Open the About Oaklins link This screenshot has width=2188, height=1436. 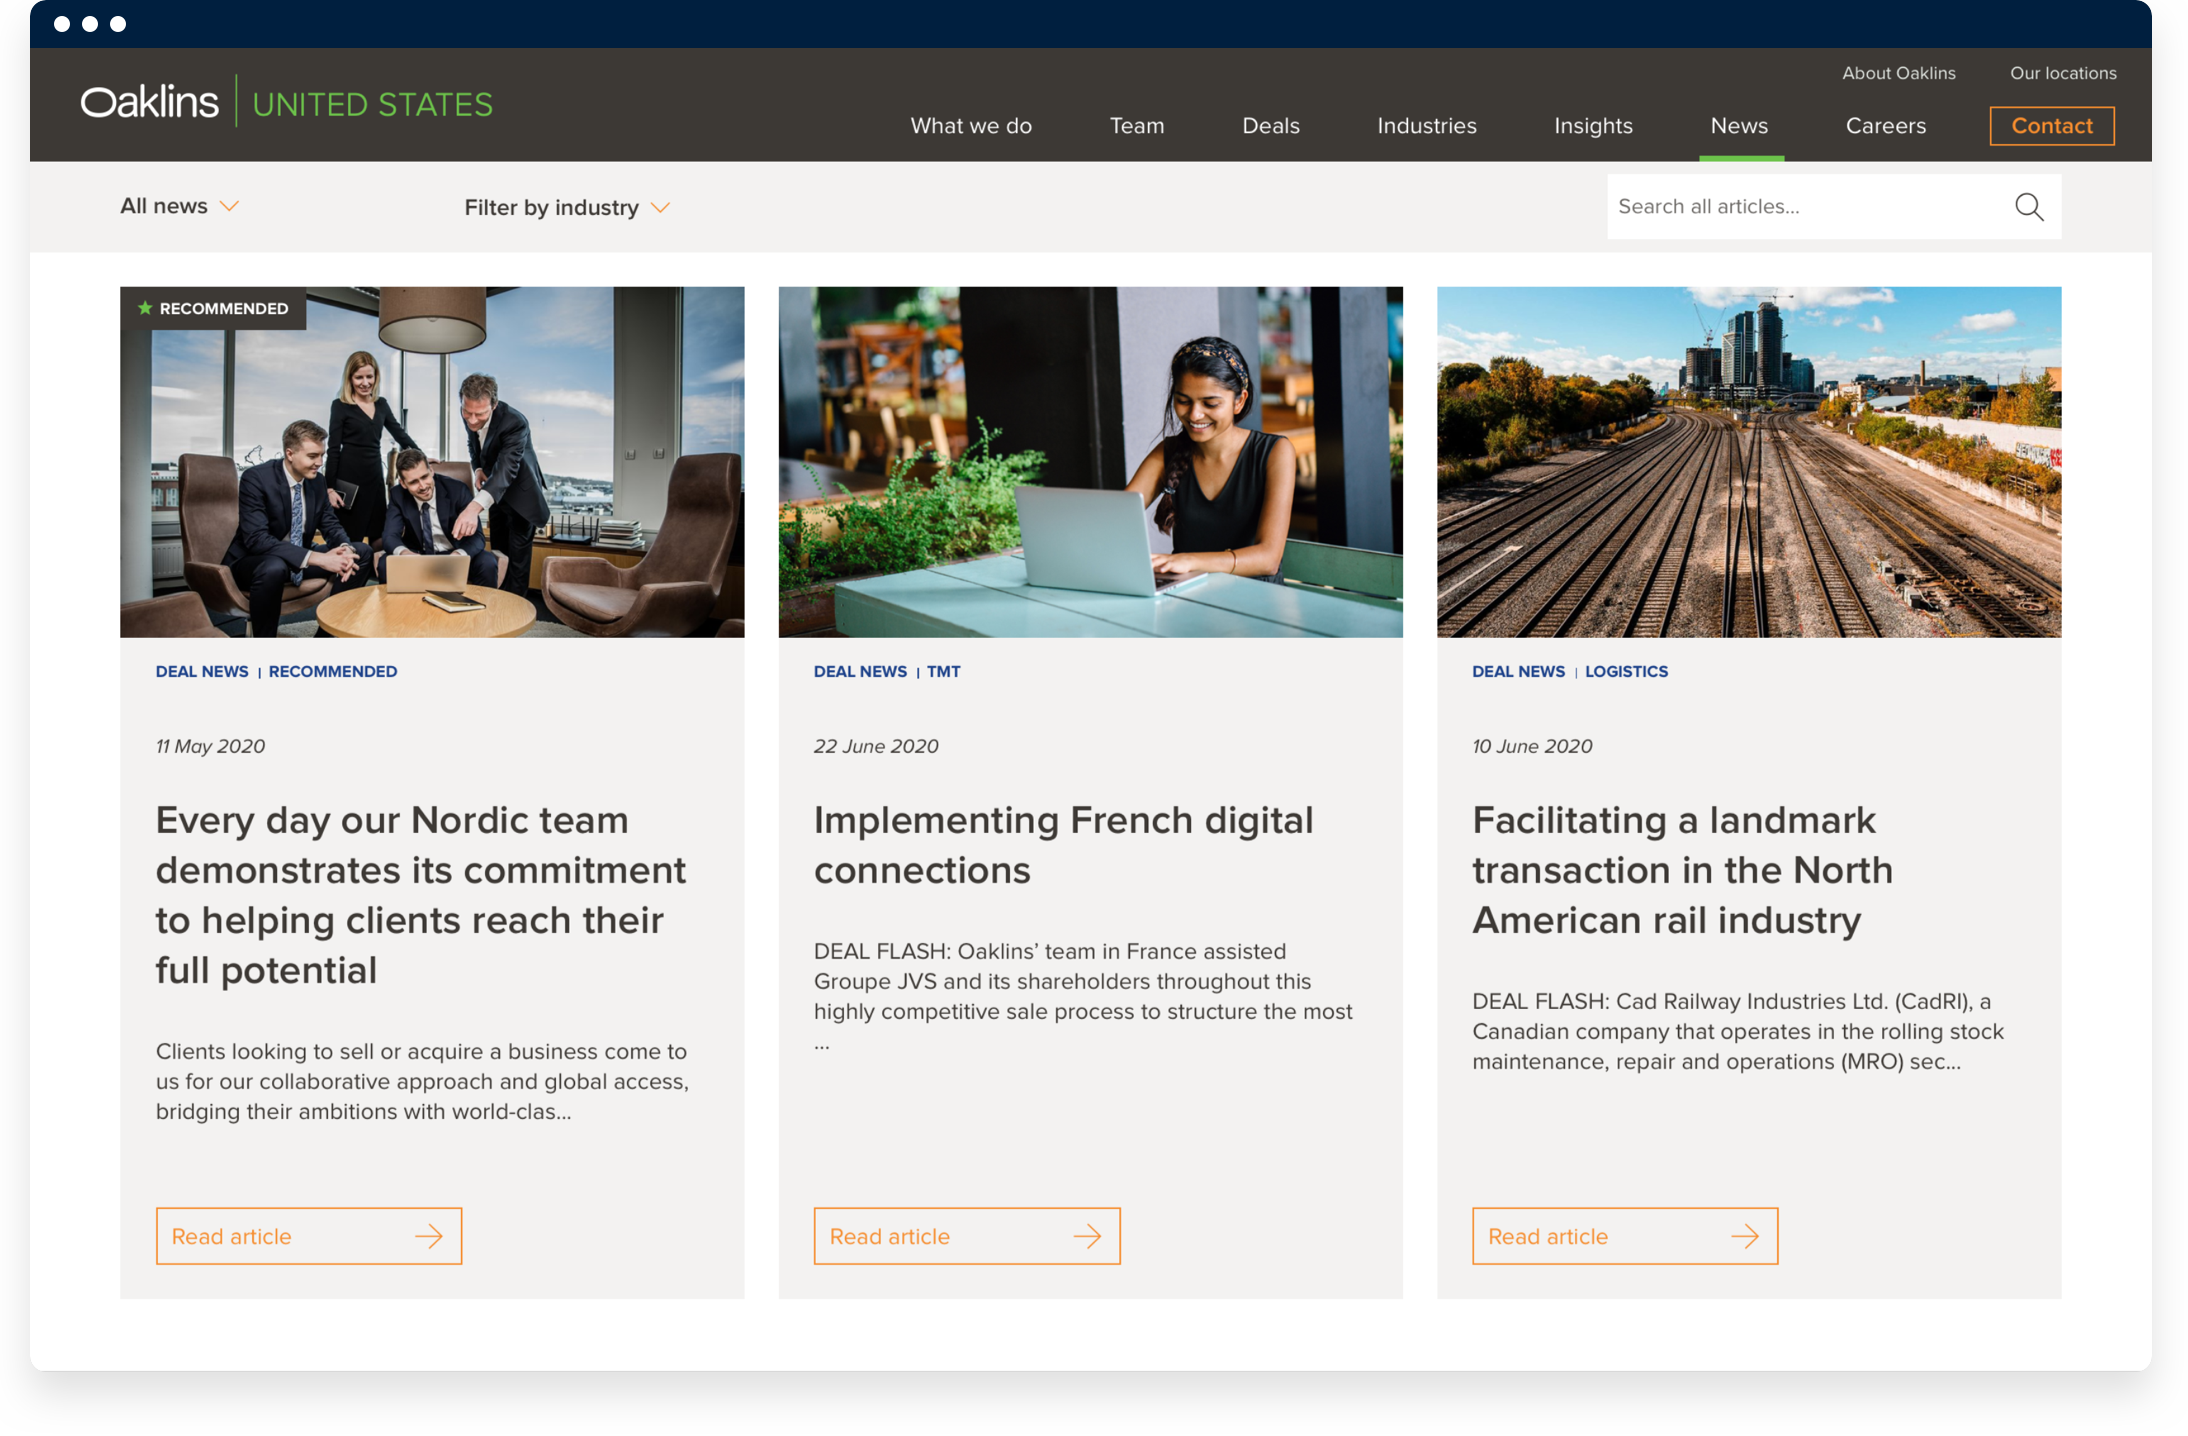click(x=1898, y=73)
